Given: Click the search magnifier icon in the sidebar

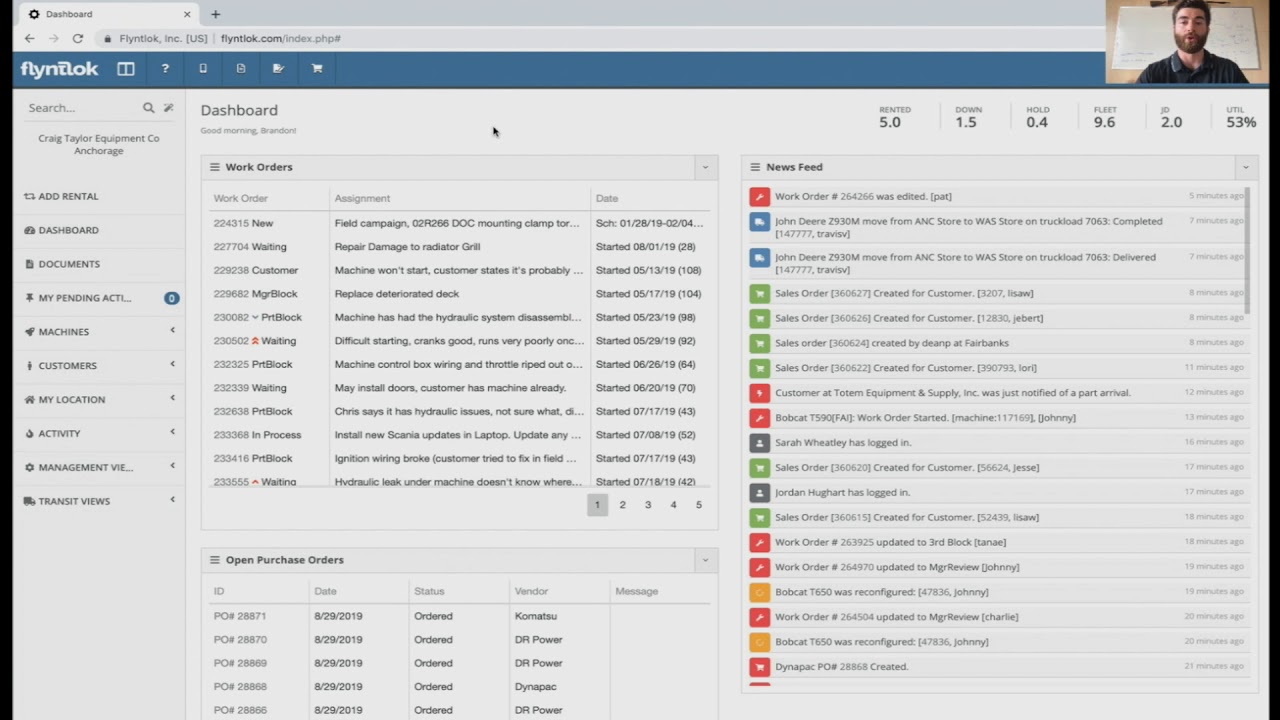Looking at the screenshot, I should pos(148,107).
